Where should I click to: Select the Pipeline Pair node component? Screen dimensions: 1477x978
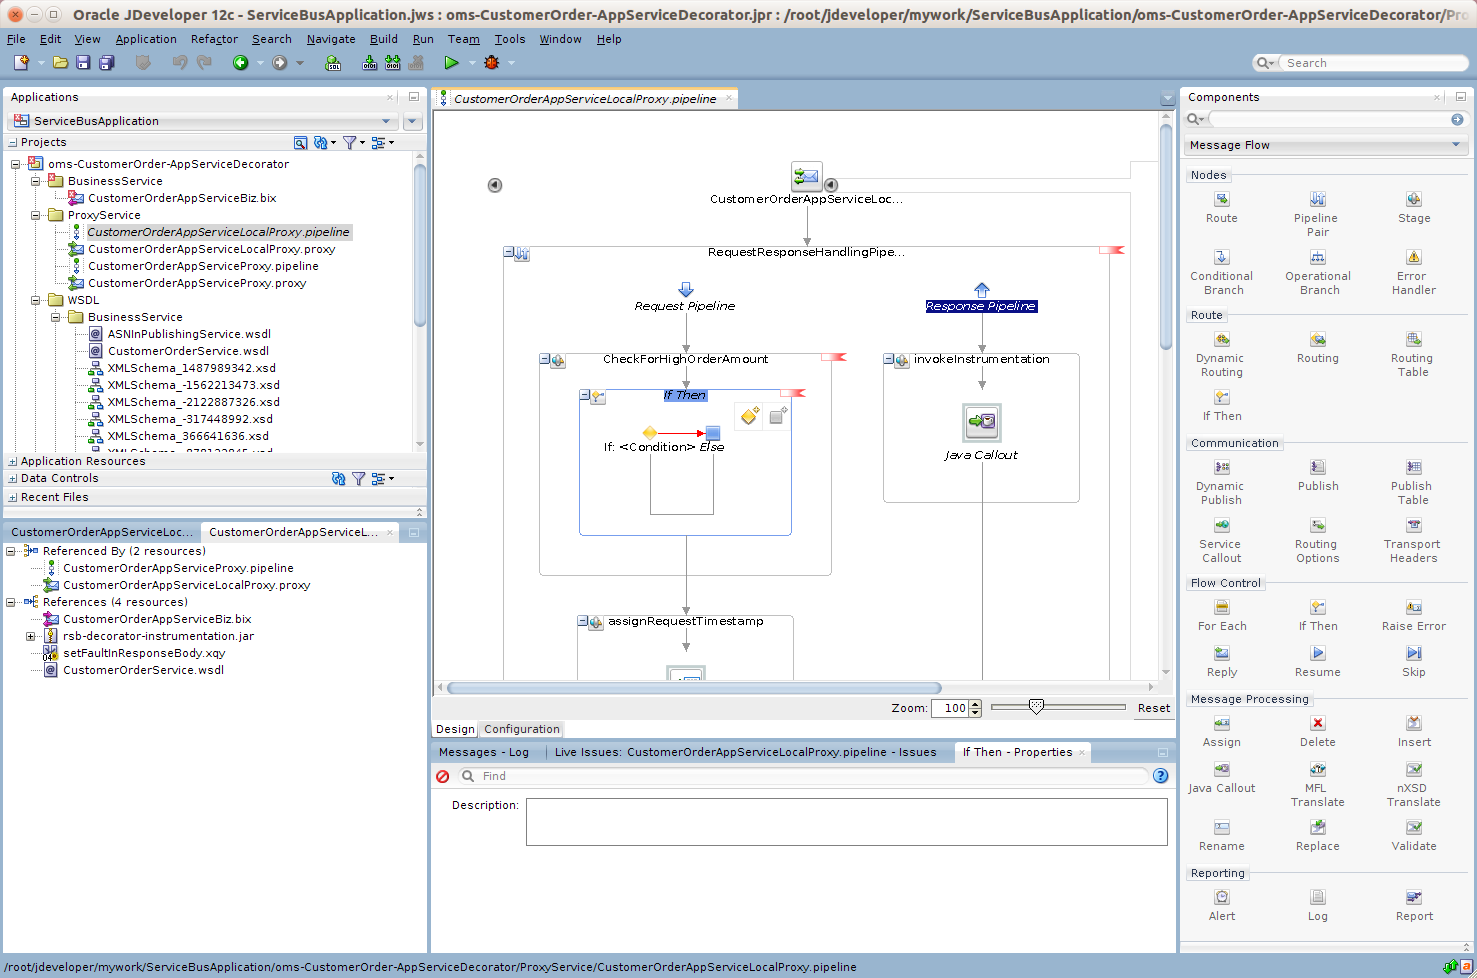1317,200
